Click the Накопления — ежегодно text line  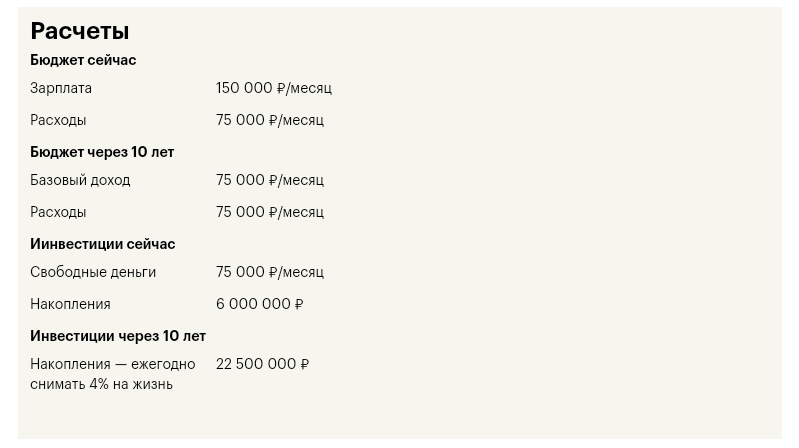113,364
